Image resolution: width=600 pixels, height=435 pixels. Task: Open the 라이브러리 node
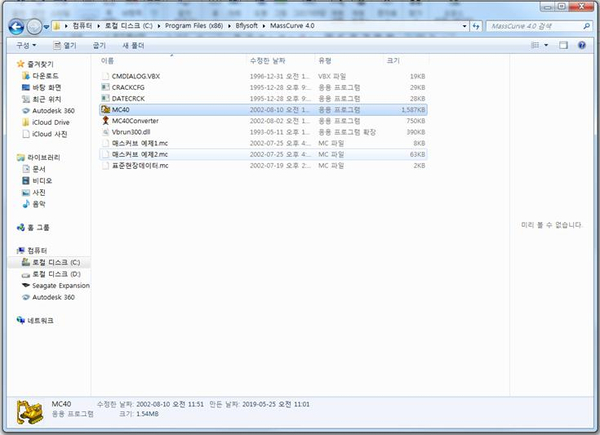tap(44, 157)
